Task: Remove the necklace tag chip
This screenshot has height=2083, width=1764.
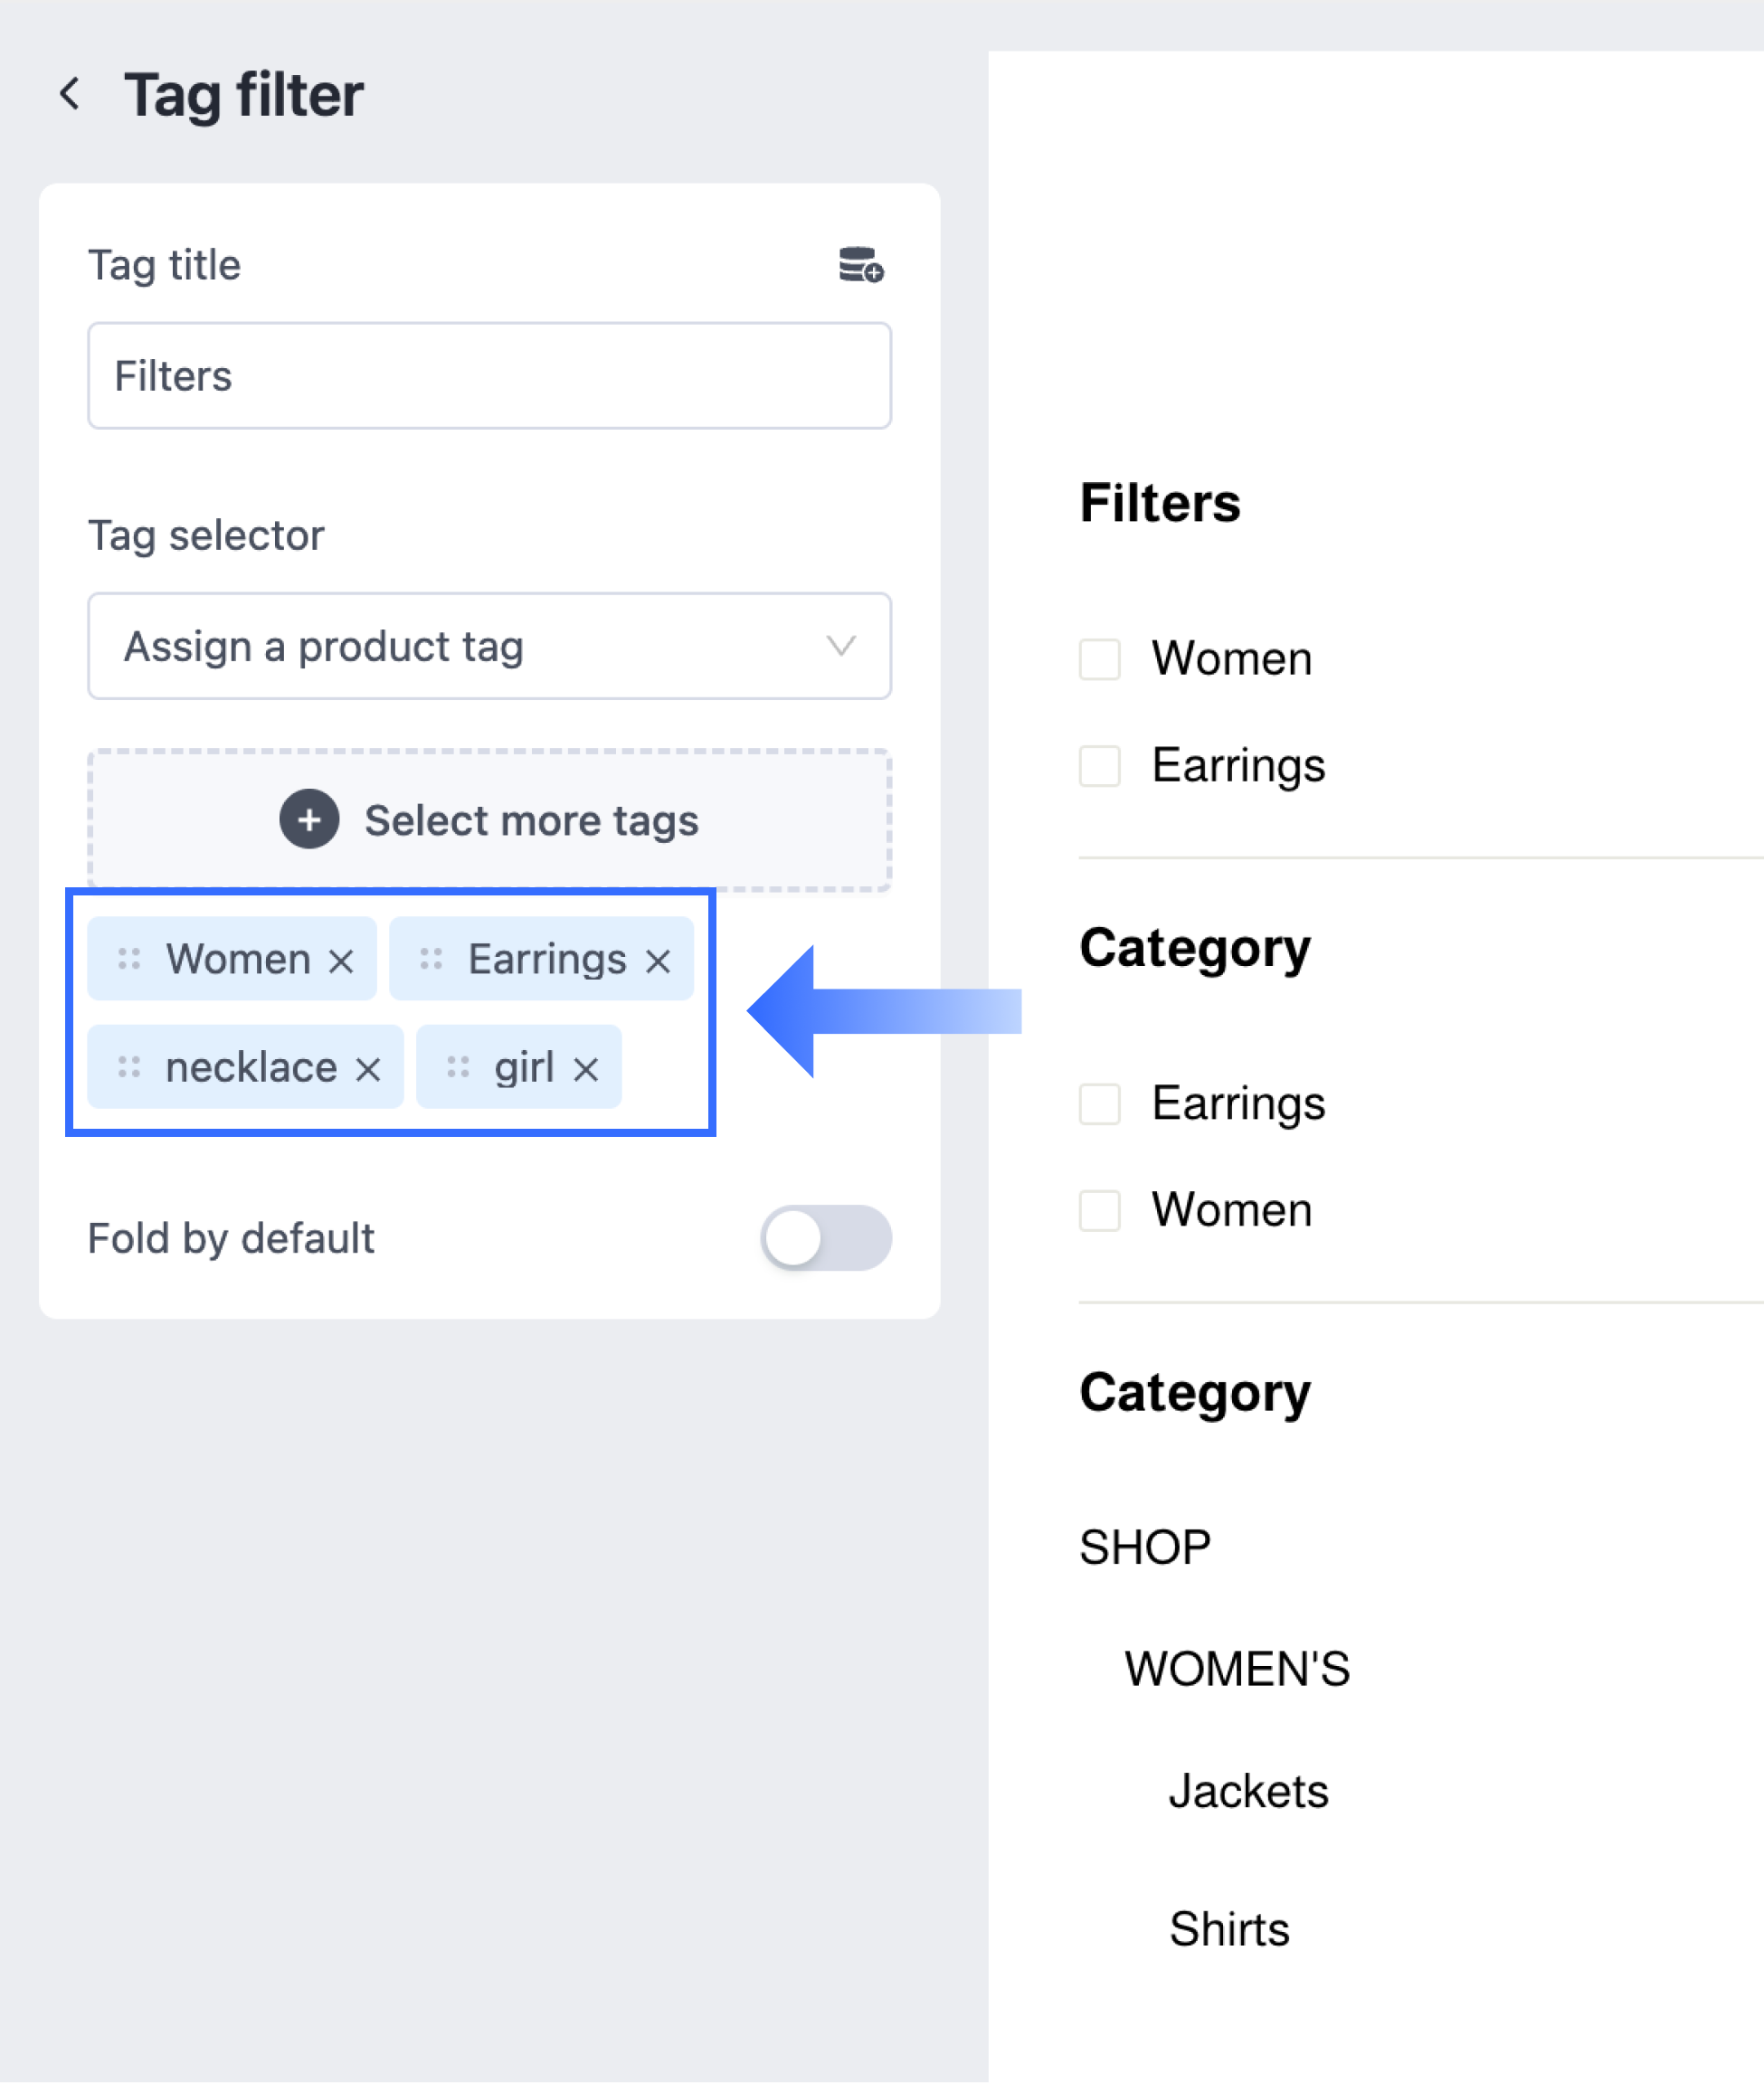Action: click(x=368, y=1069)
